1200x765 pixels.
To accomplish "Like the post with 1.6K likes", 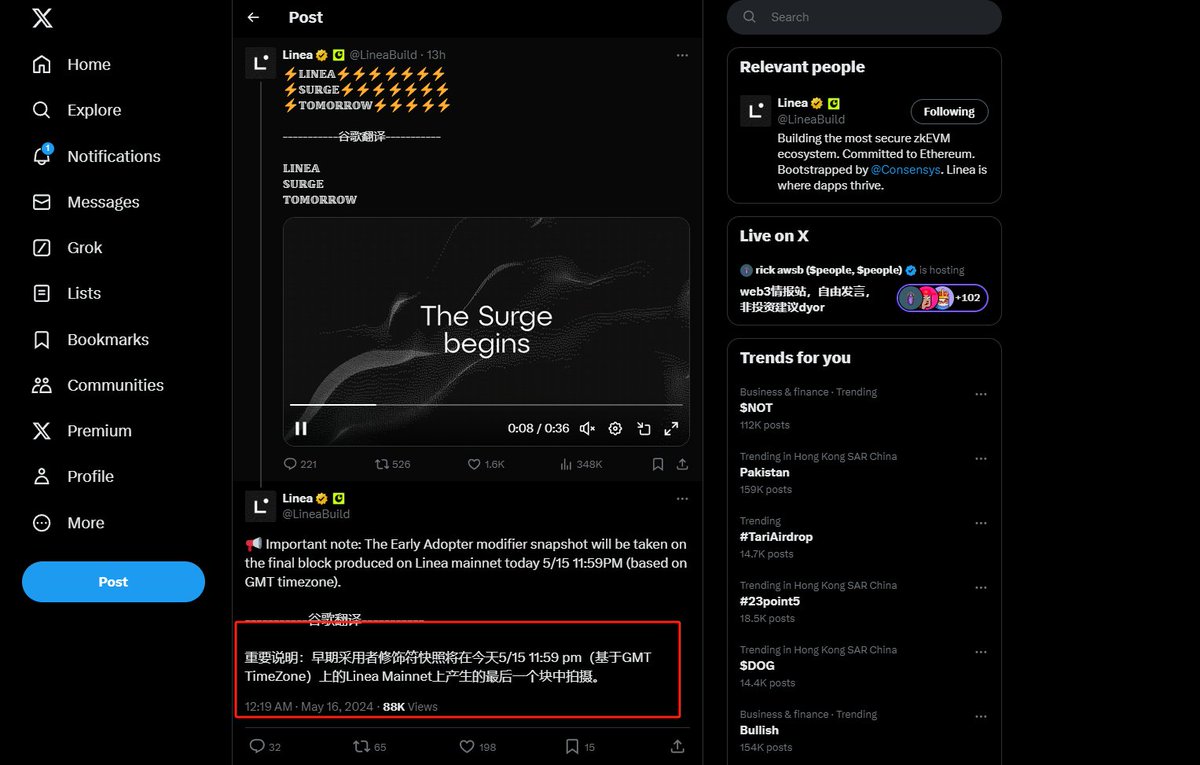I will (x=486, y=464).
